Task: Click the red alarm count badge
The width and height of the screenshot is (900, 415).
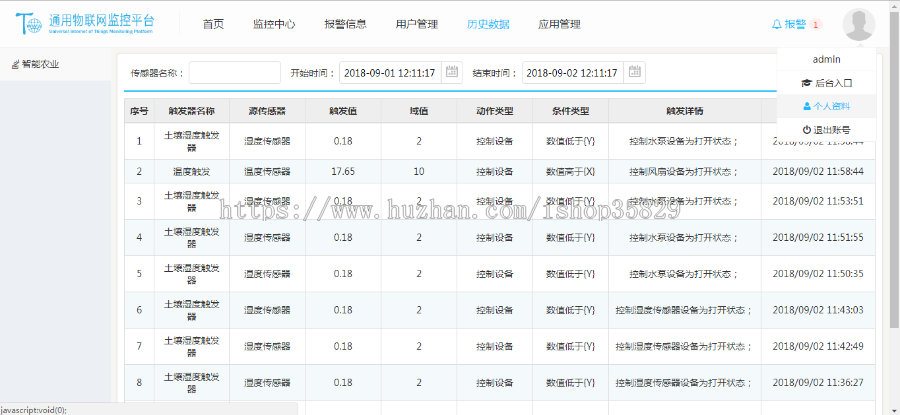Action: click(816, 24)
